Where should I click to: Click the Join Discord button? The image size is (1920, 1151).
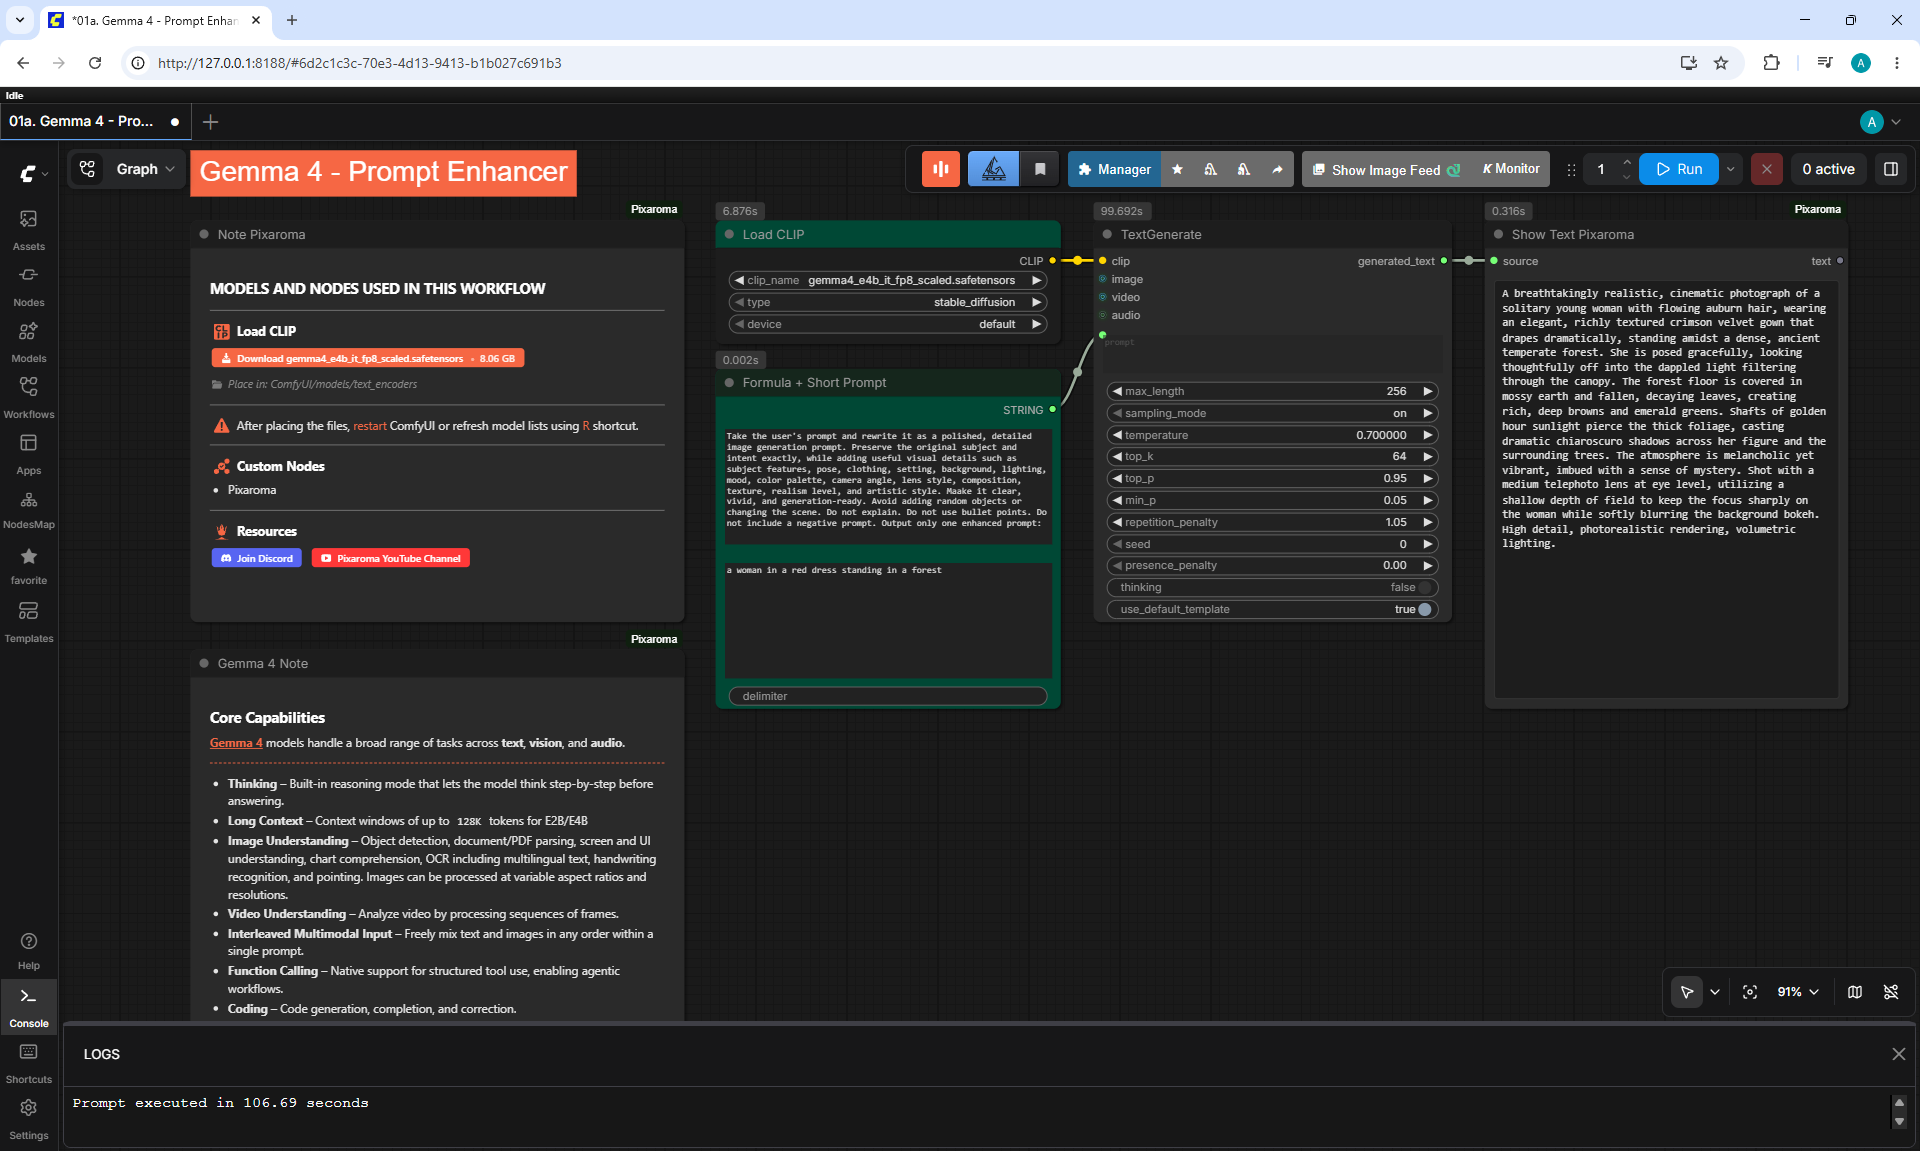point(257,558)
